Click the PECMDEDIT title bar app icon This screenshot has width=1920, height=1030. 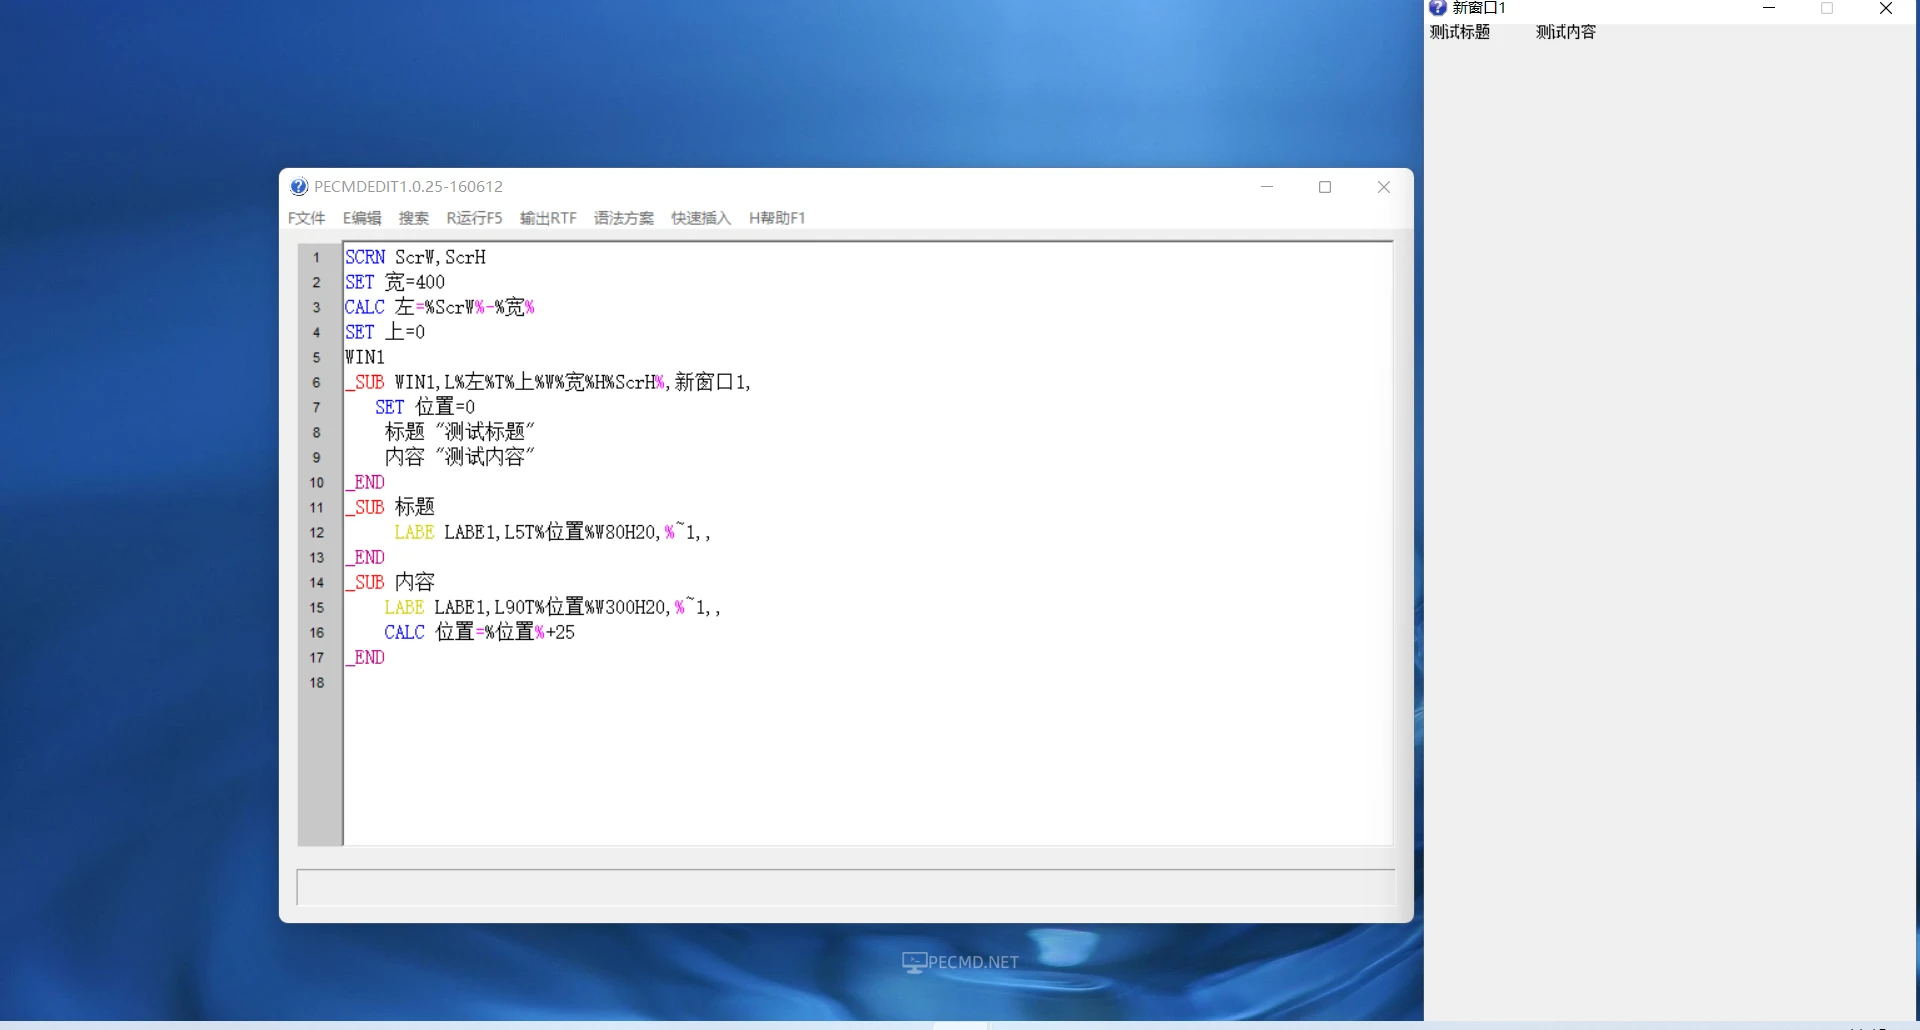tap(299, 186)
